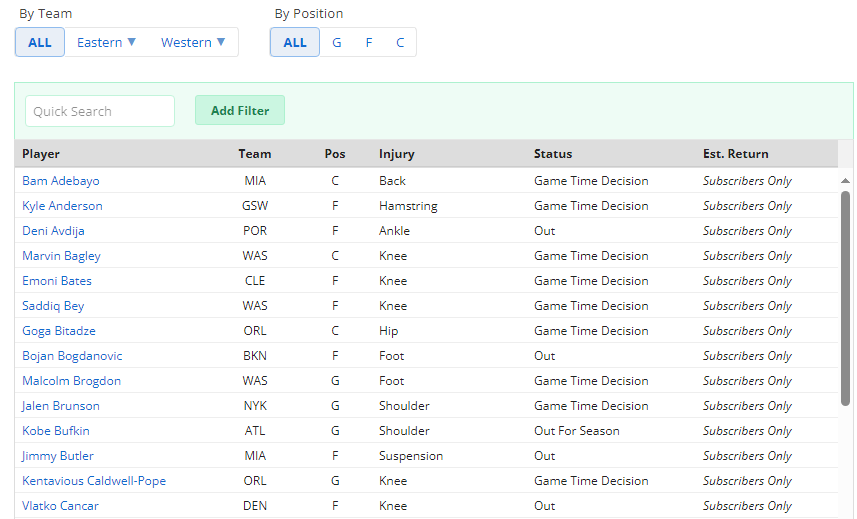This screenshot has height=519, width=857.
Task: Click Out For Season status cell
Action: pos(577,430)
